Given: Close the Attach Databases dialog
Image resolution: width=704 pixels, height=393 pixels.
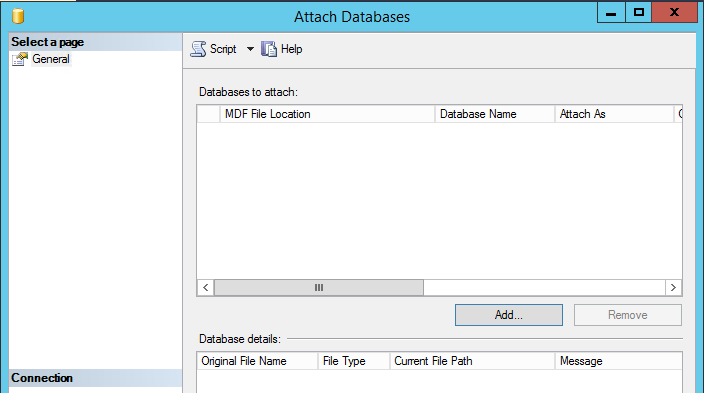Looking at the screenshot, I should pos(674,13).
